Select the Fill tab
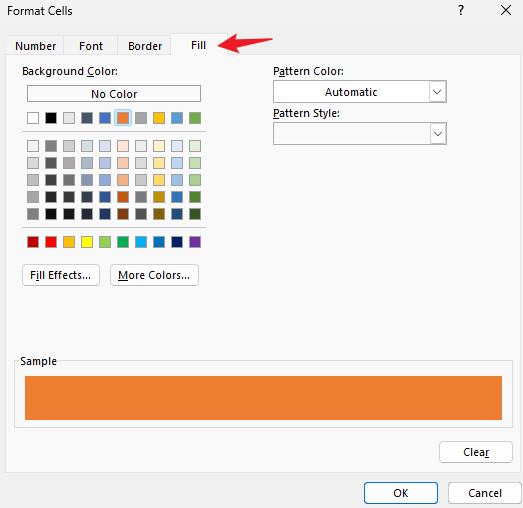 (x=198, y=45)
